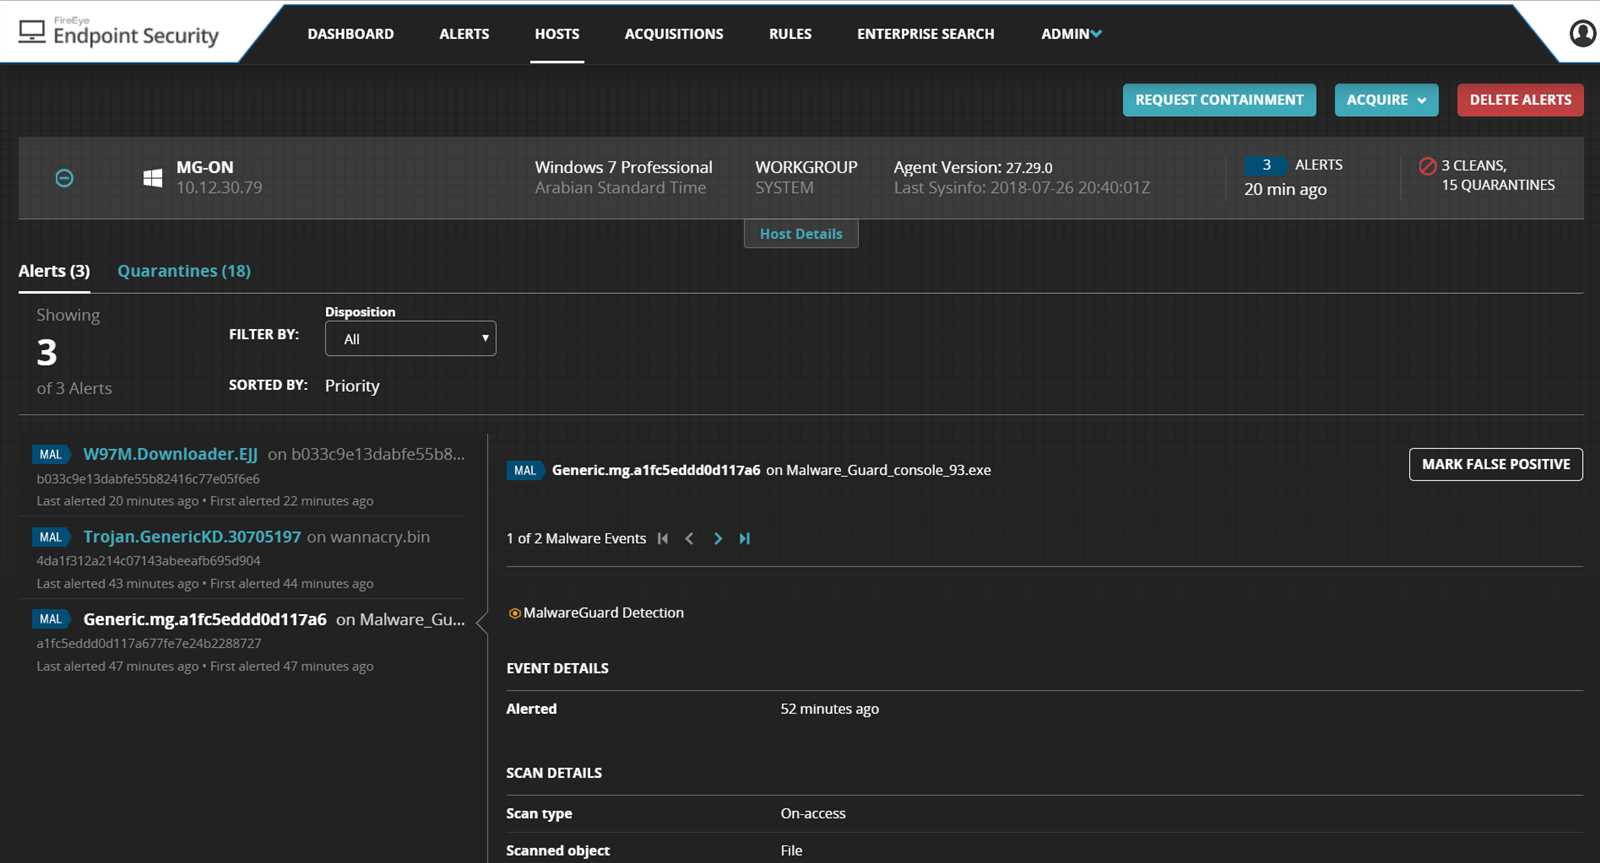Click the Priority sort value
Screen dimensions: 1600x863
tap(352, 386)
